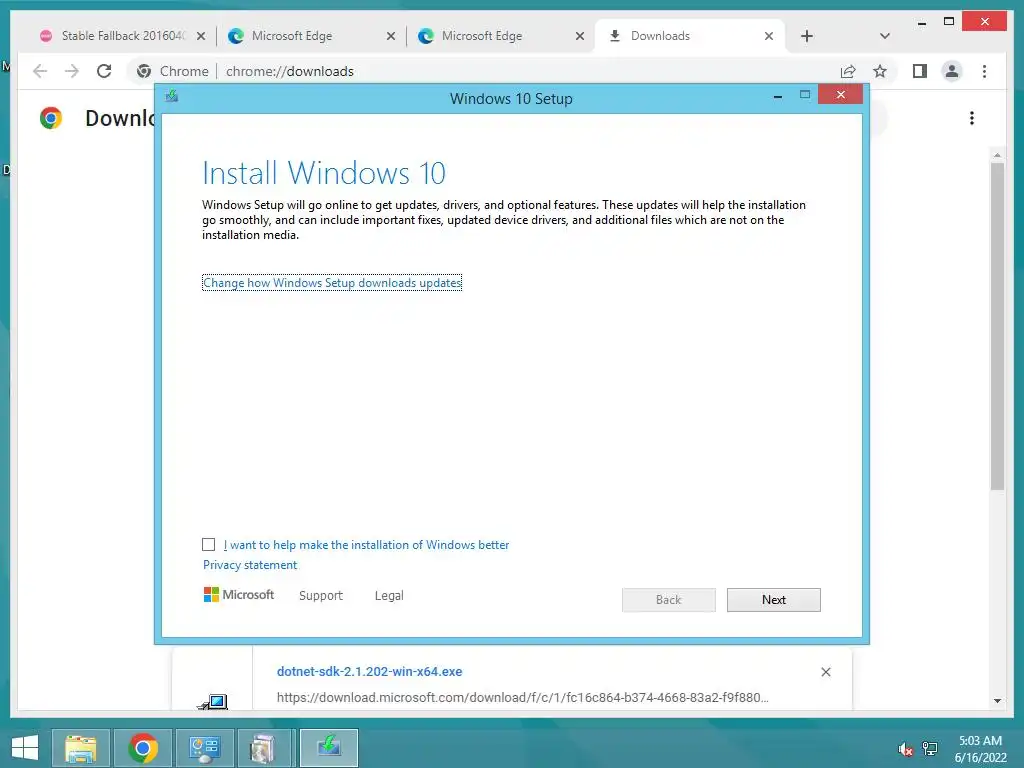Expand the Chrome tab search dropdown
Image resolution: width=1024 pixels, height=768 pixels.
pos(884,36)
